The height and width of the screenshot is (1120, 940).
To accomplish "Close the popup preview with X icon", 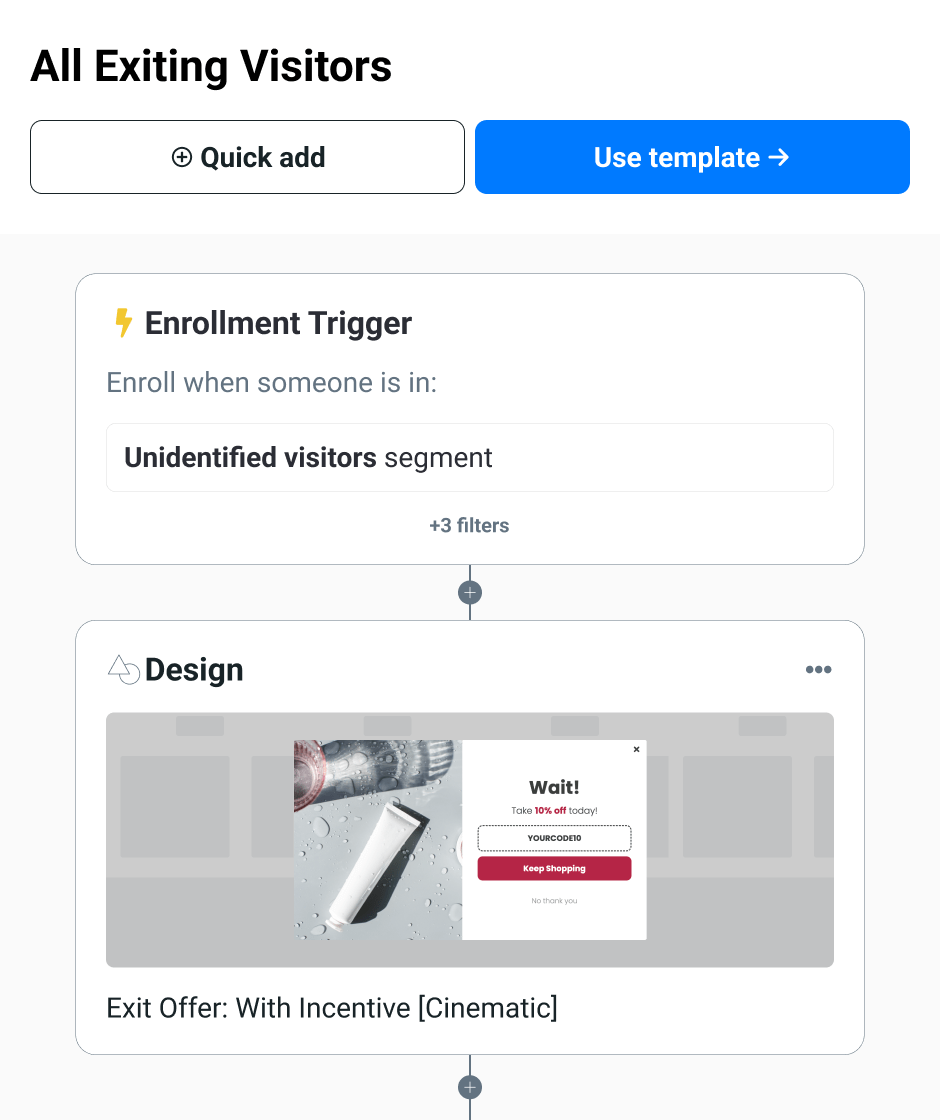I will pos(636,749).
